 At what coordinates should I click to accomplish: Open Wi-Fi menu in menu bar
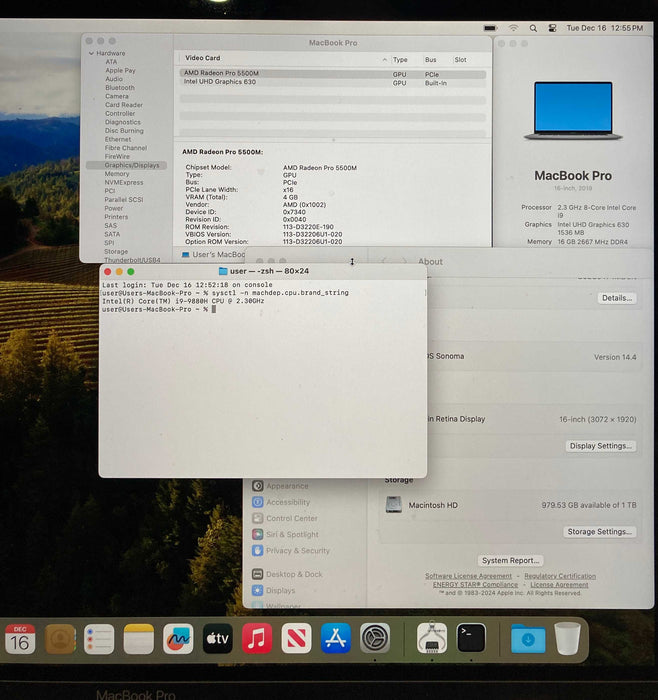[x=513, y=28]
